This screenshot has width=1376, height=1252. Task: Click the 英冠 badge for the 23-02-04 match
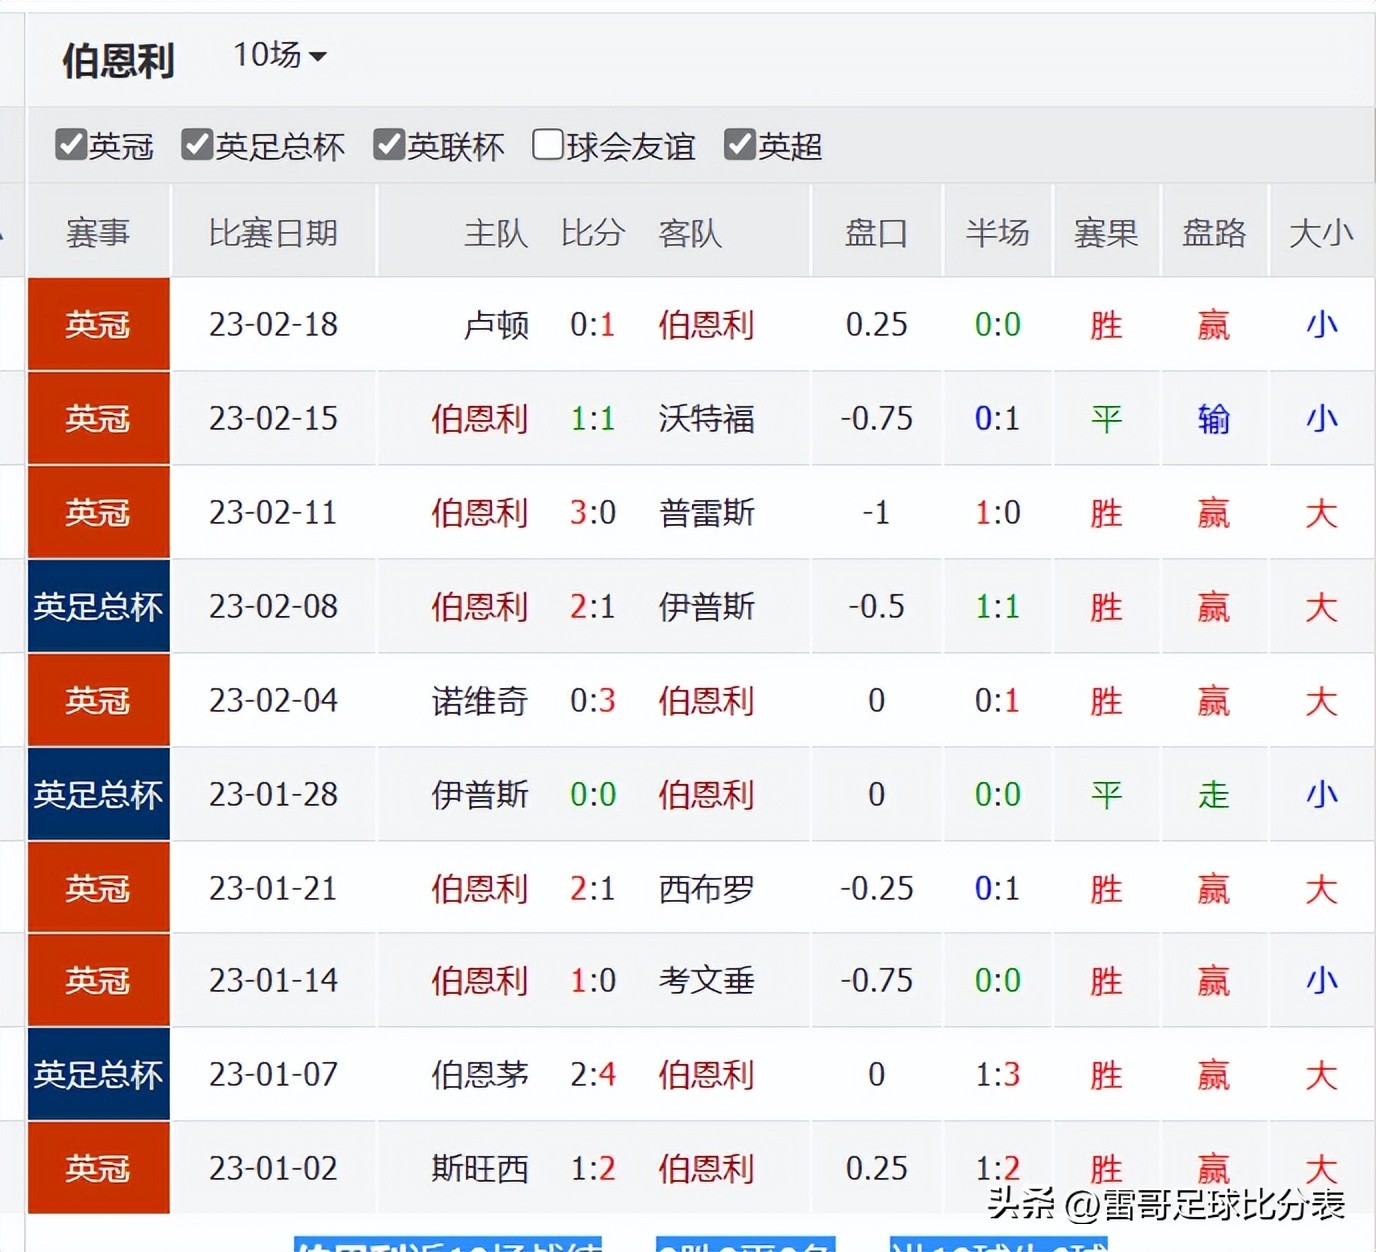click(97, 700)
